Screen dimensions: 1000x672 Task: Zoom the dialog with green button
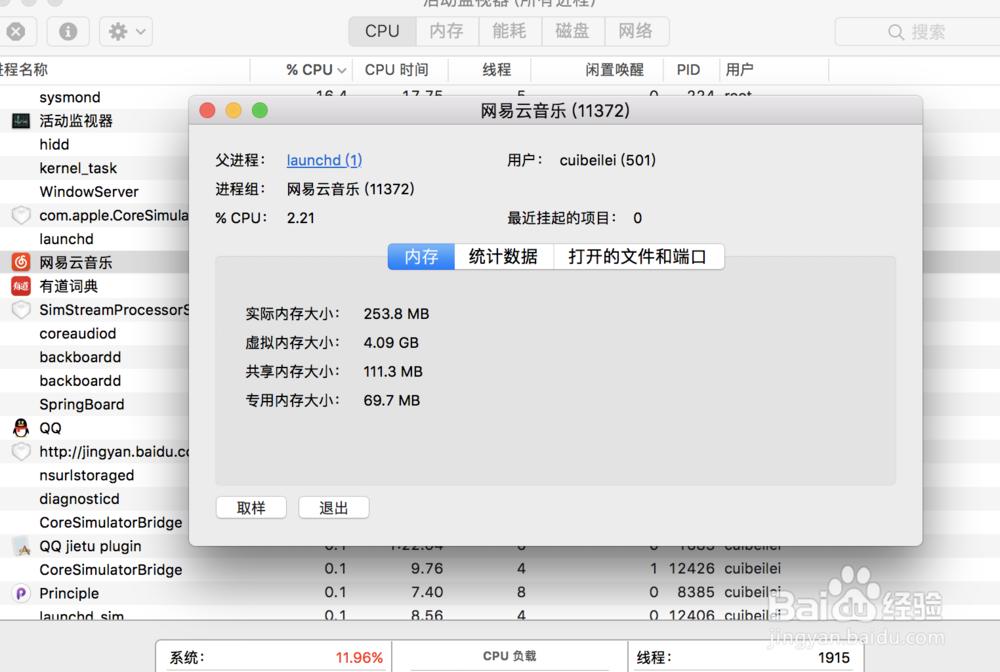click(260, 110)
